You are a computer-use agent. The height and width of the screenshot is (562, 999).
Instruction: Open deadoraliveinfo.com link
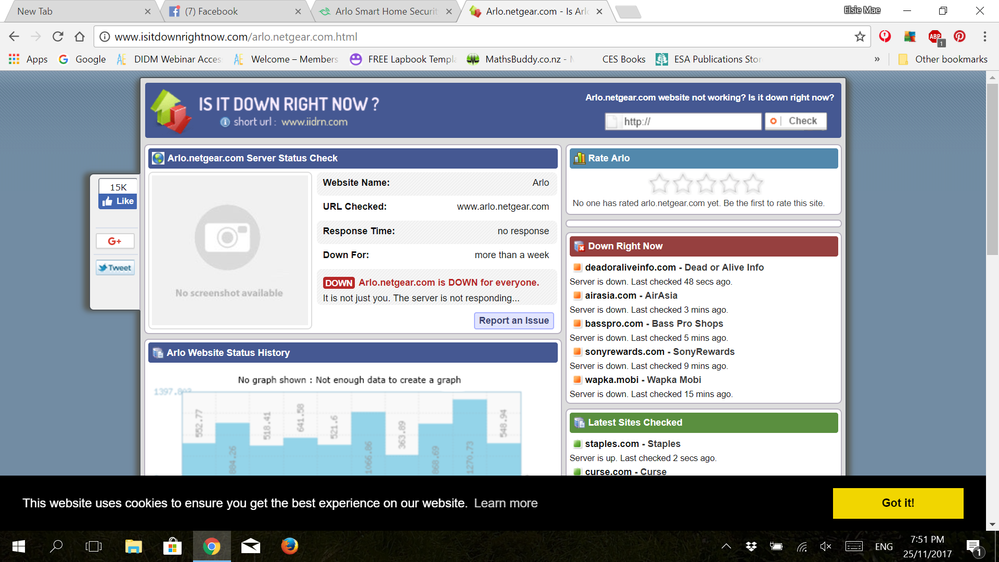[674, 268]
